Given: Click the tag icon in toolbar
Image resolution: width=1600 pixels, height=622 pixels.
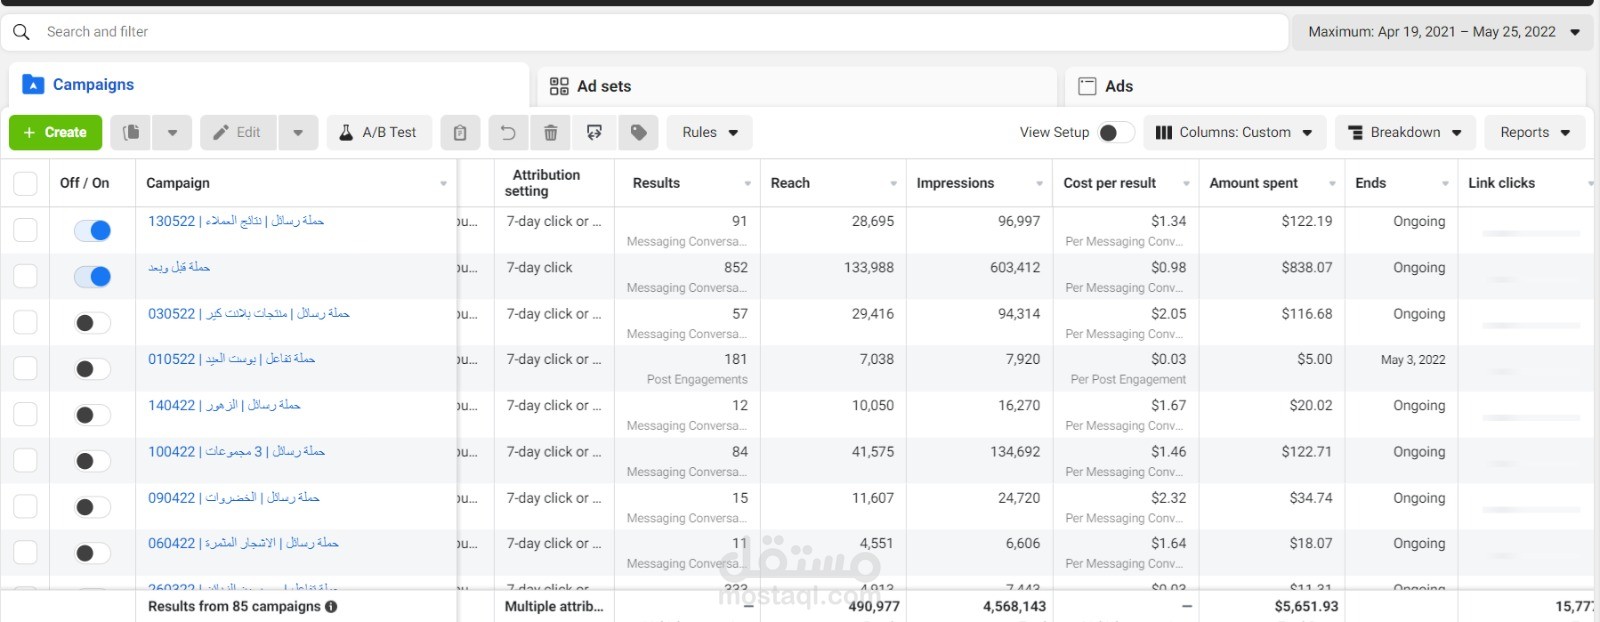Looking at the screenshot, I should tap(638, 132).
